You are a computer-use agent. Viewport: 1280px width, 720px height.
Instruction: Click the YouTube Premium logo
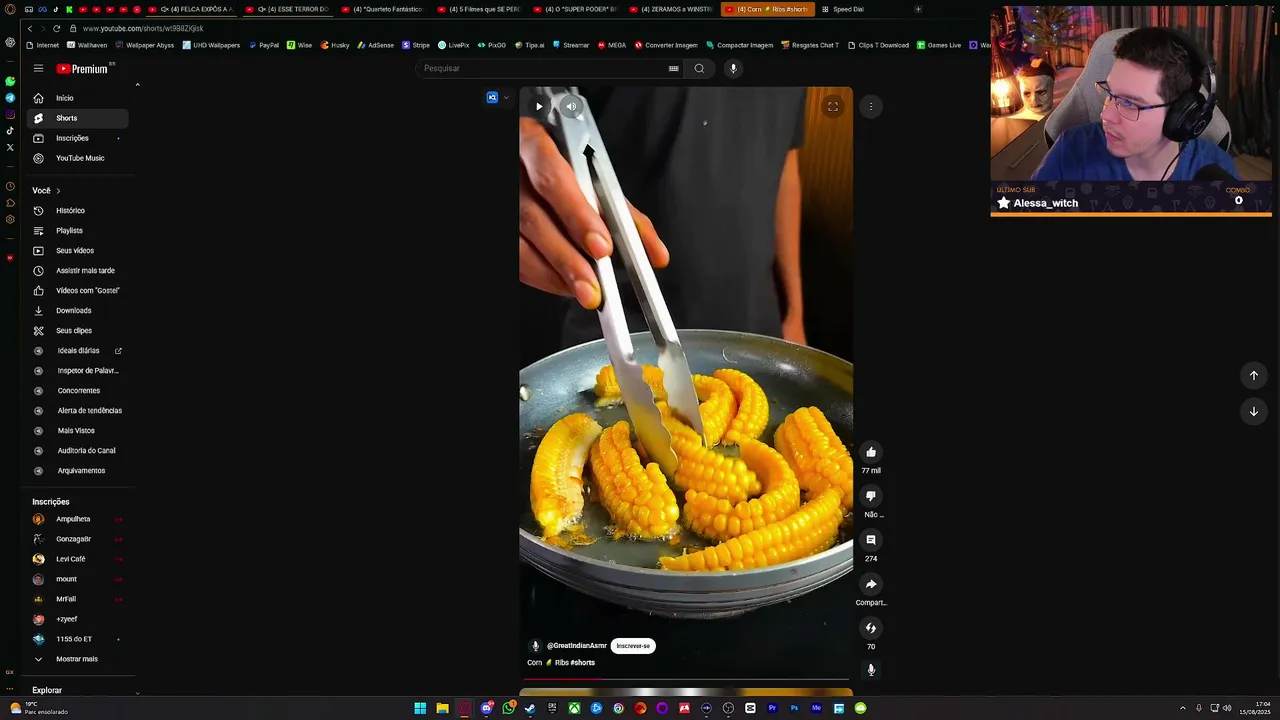tap(84, 69)
